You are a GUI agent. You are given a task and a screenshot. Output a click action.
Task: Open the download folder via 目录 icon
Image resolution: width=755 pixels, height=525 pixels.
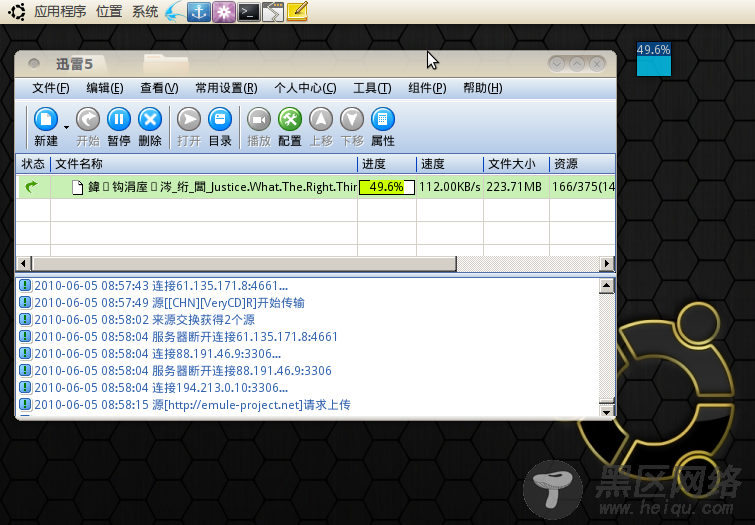coord(220,119)
